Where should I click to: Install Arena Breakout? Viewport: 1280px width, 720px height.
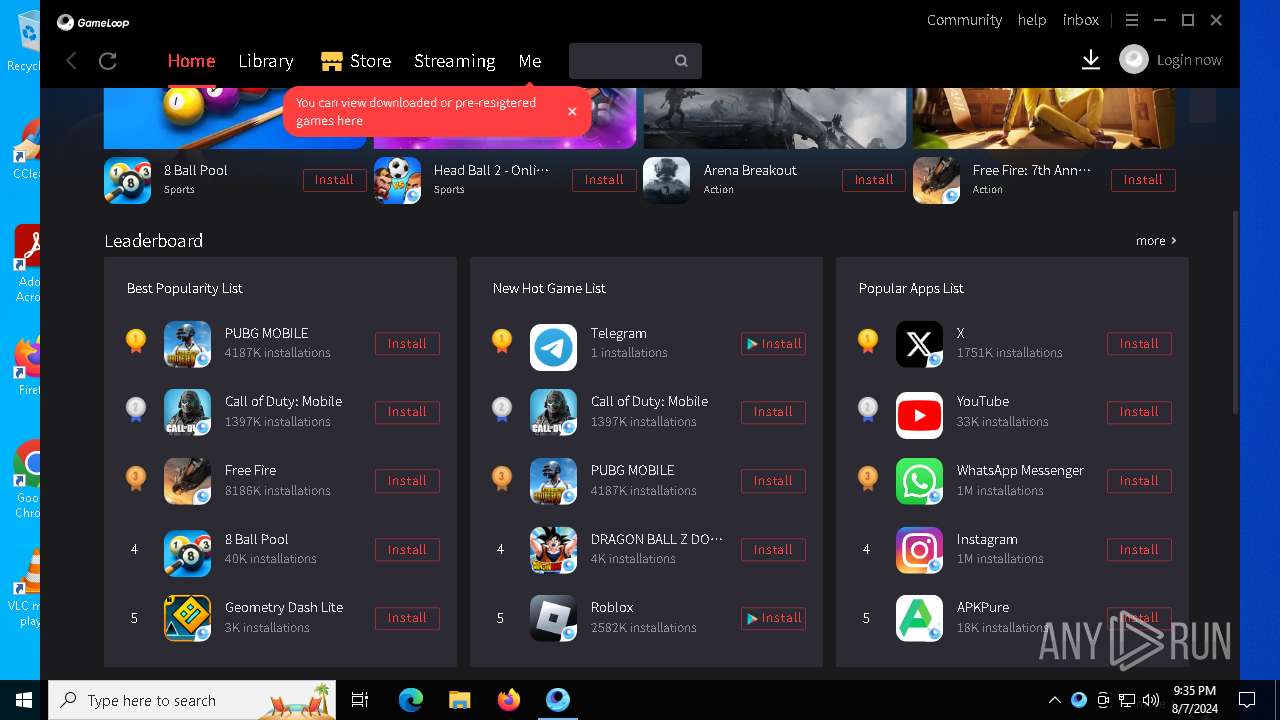(874, 180)
